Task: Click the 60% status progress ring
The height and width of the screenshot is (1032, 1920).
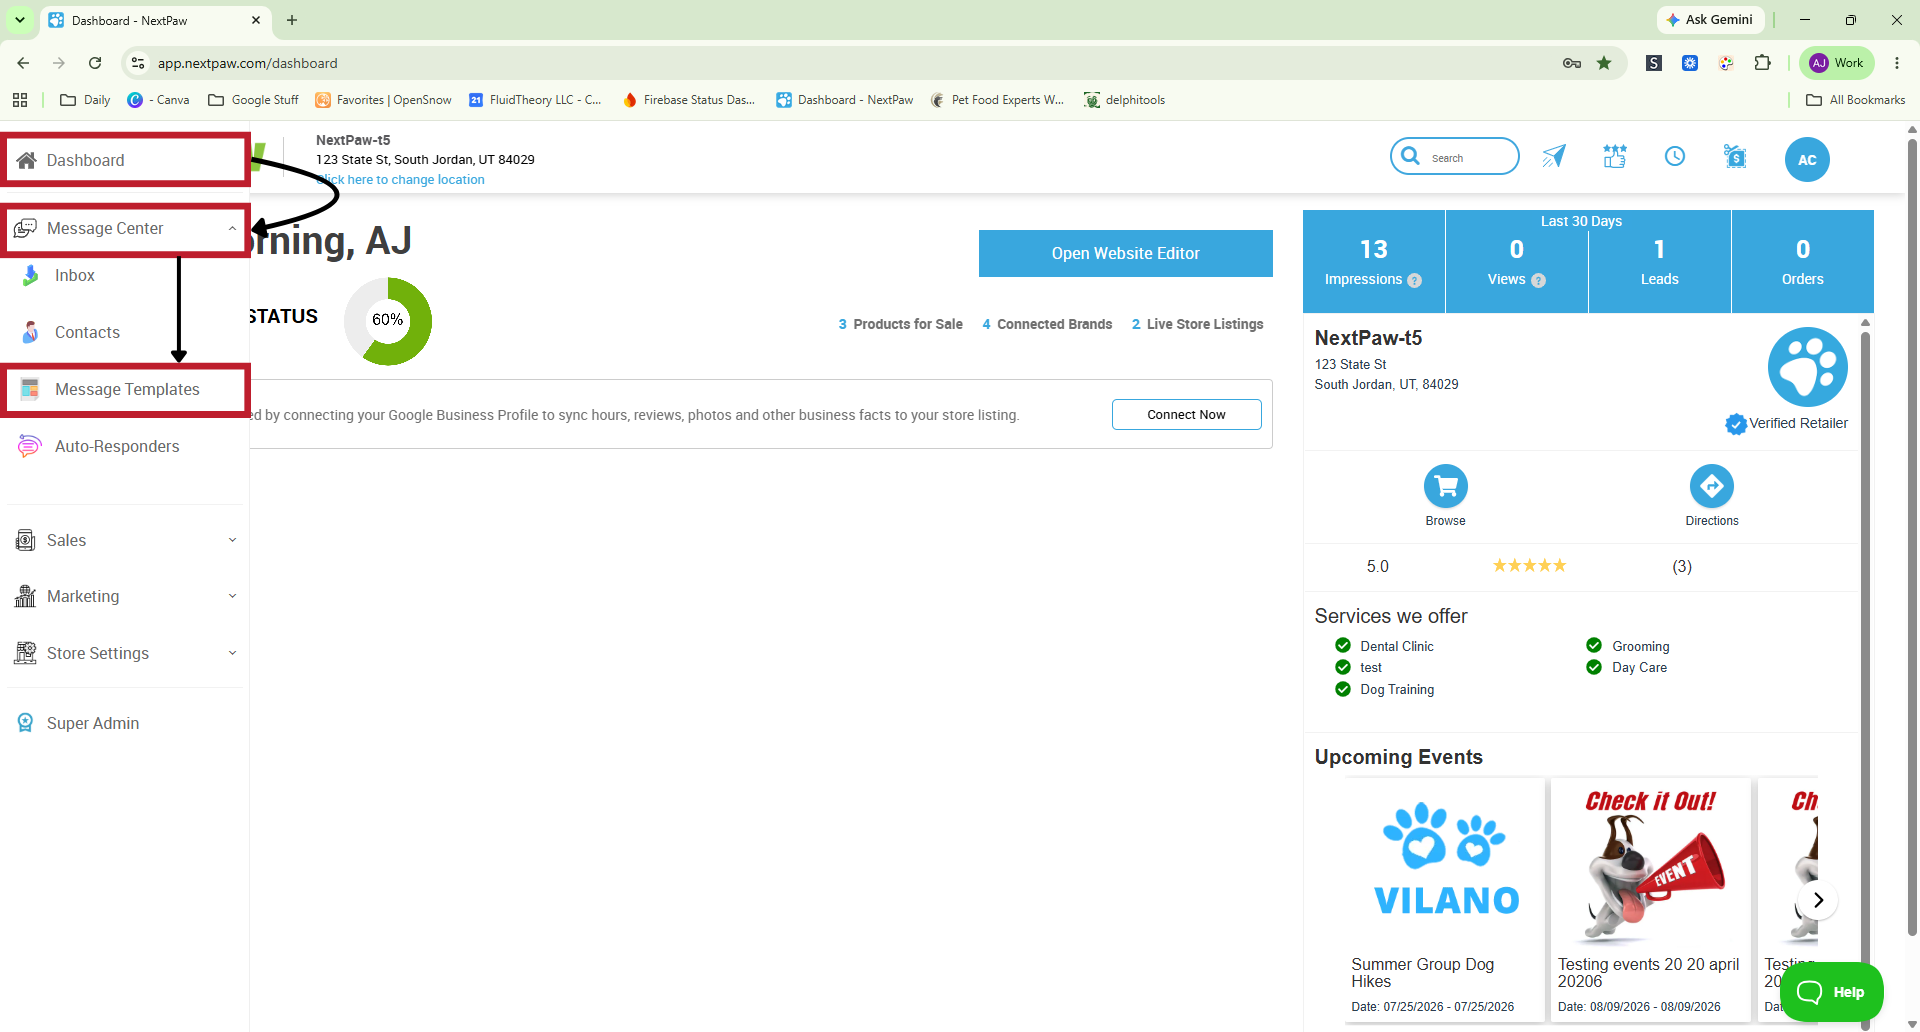Action: (388, 321)
